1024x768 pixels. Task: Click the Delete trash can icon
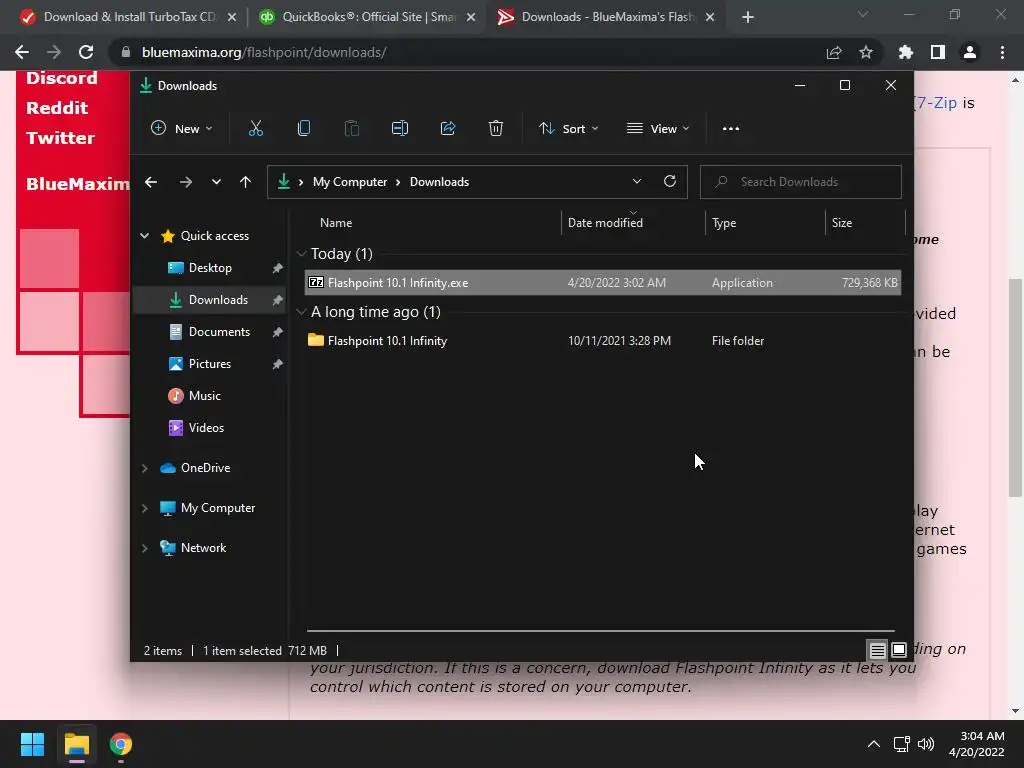496,129
